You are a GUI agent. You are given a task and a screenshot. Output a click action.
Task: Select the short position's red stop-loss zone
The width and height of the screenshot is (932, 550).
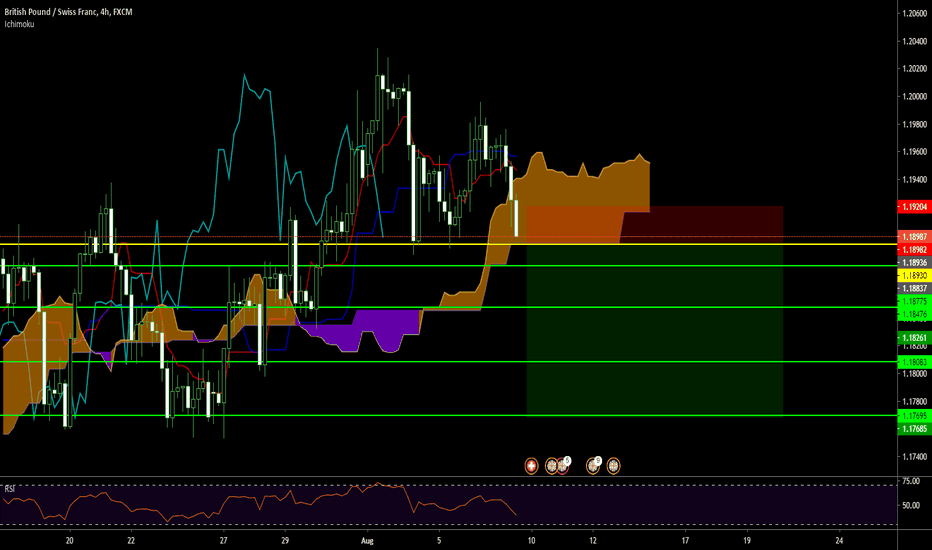tap(654, 225)
